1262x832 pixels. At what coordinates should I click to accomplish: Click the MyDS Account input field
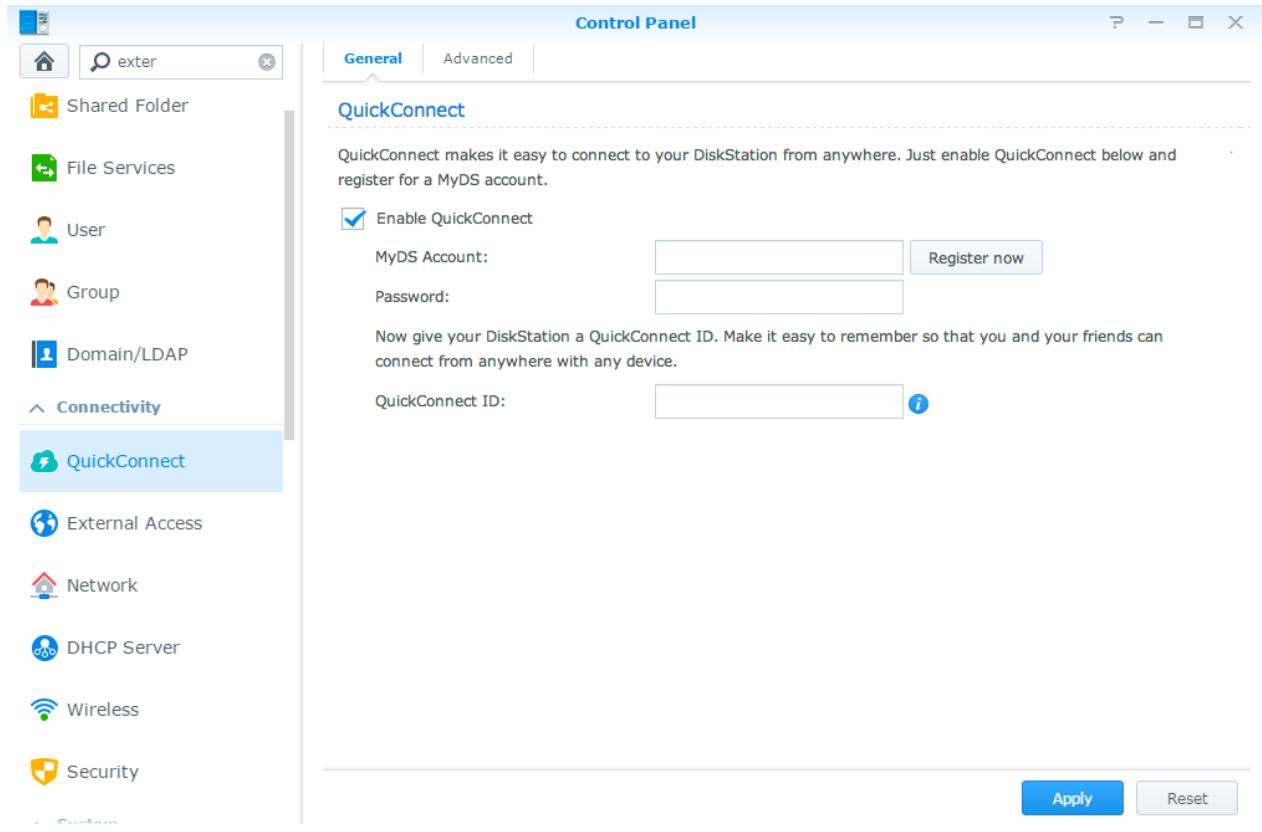(x=779, y=258)
